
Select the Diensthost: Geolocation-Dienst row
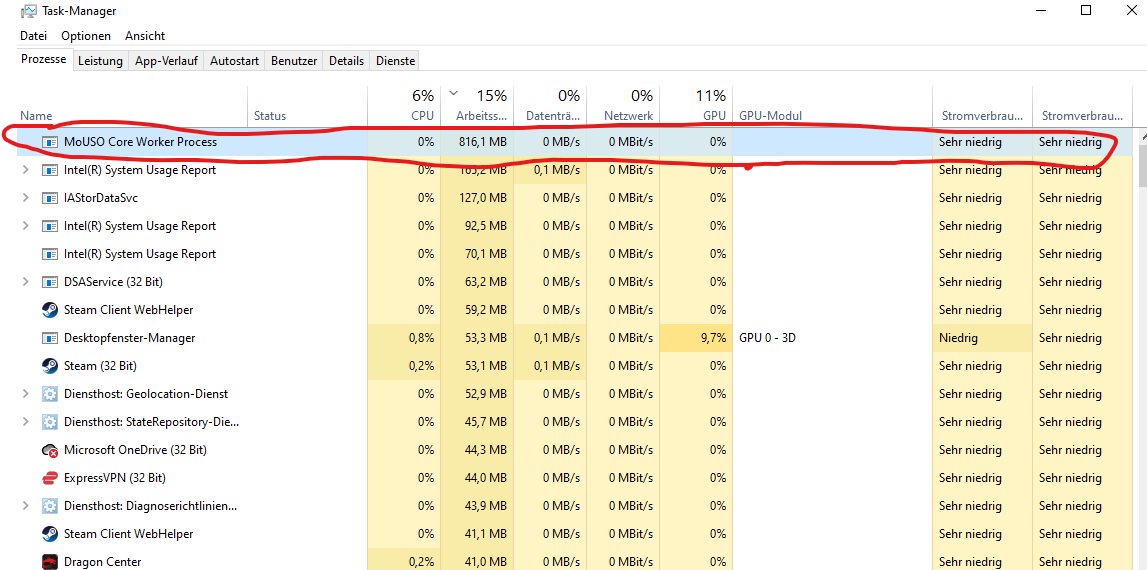[574, 394]
